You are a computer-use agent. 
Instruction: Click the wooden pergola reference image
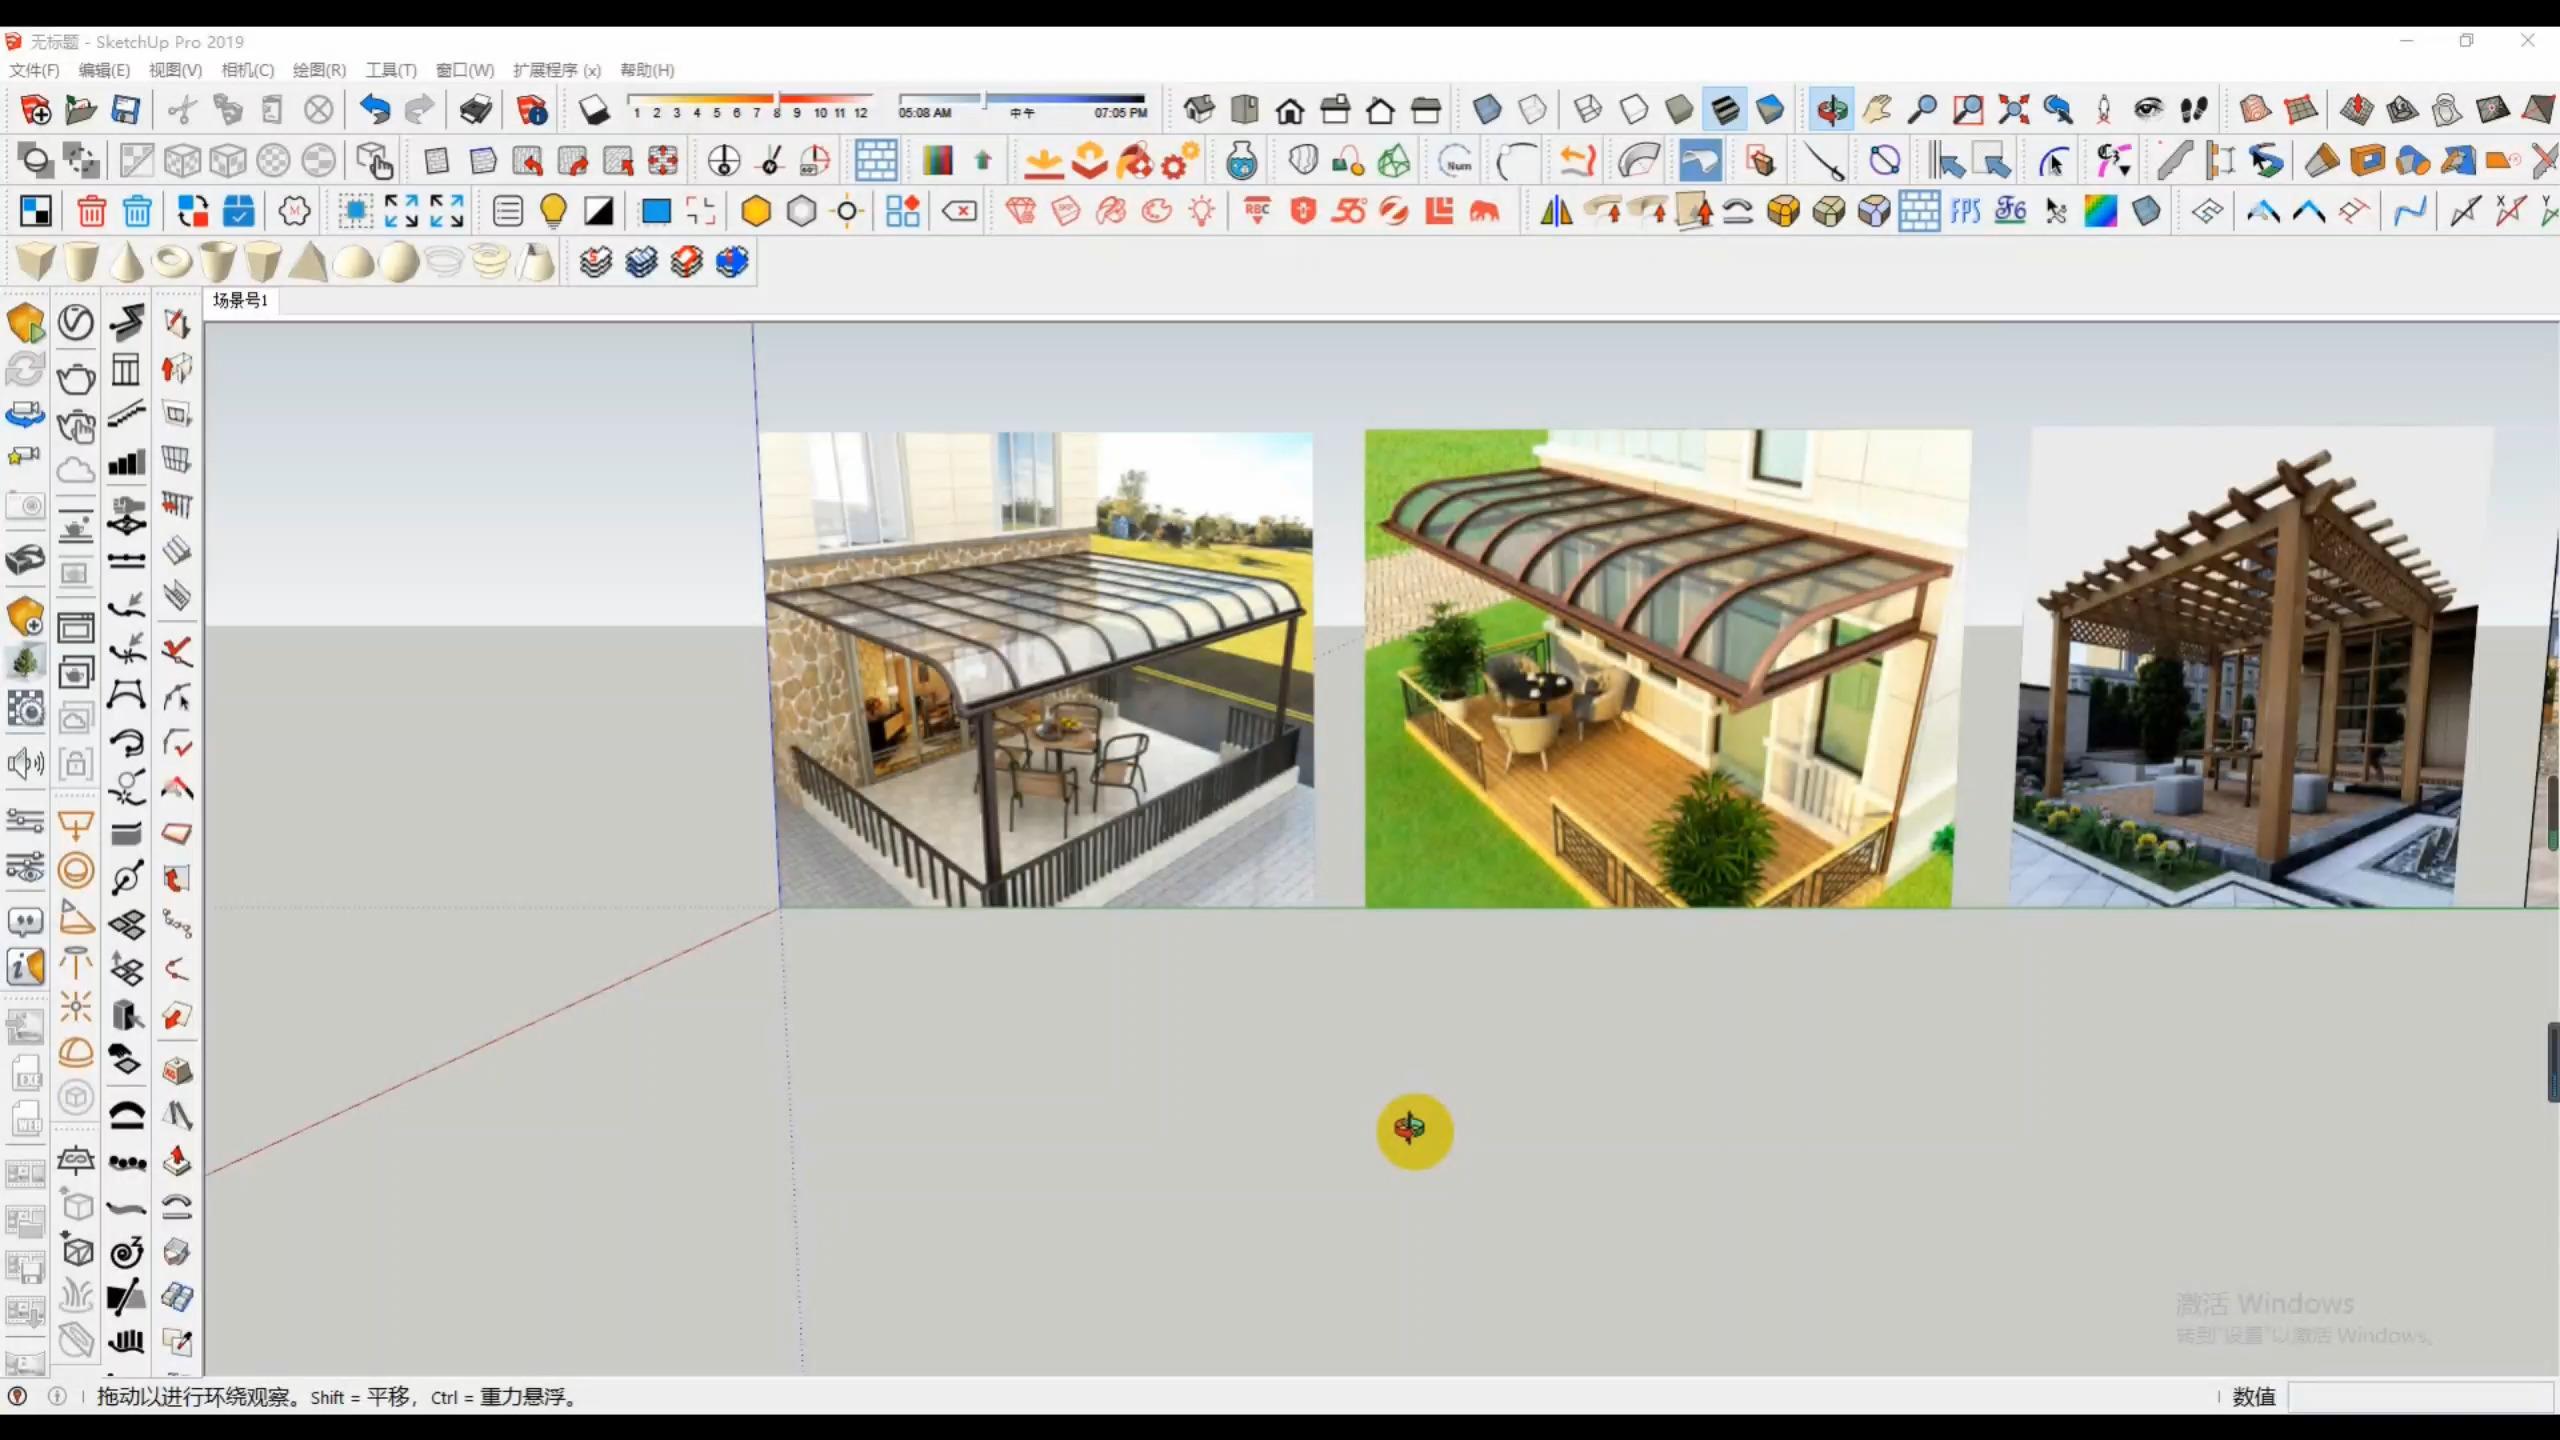[x=2250, y=670]
